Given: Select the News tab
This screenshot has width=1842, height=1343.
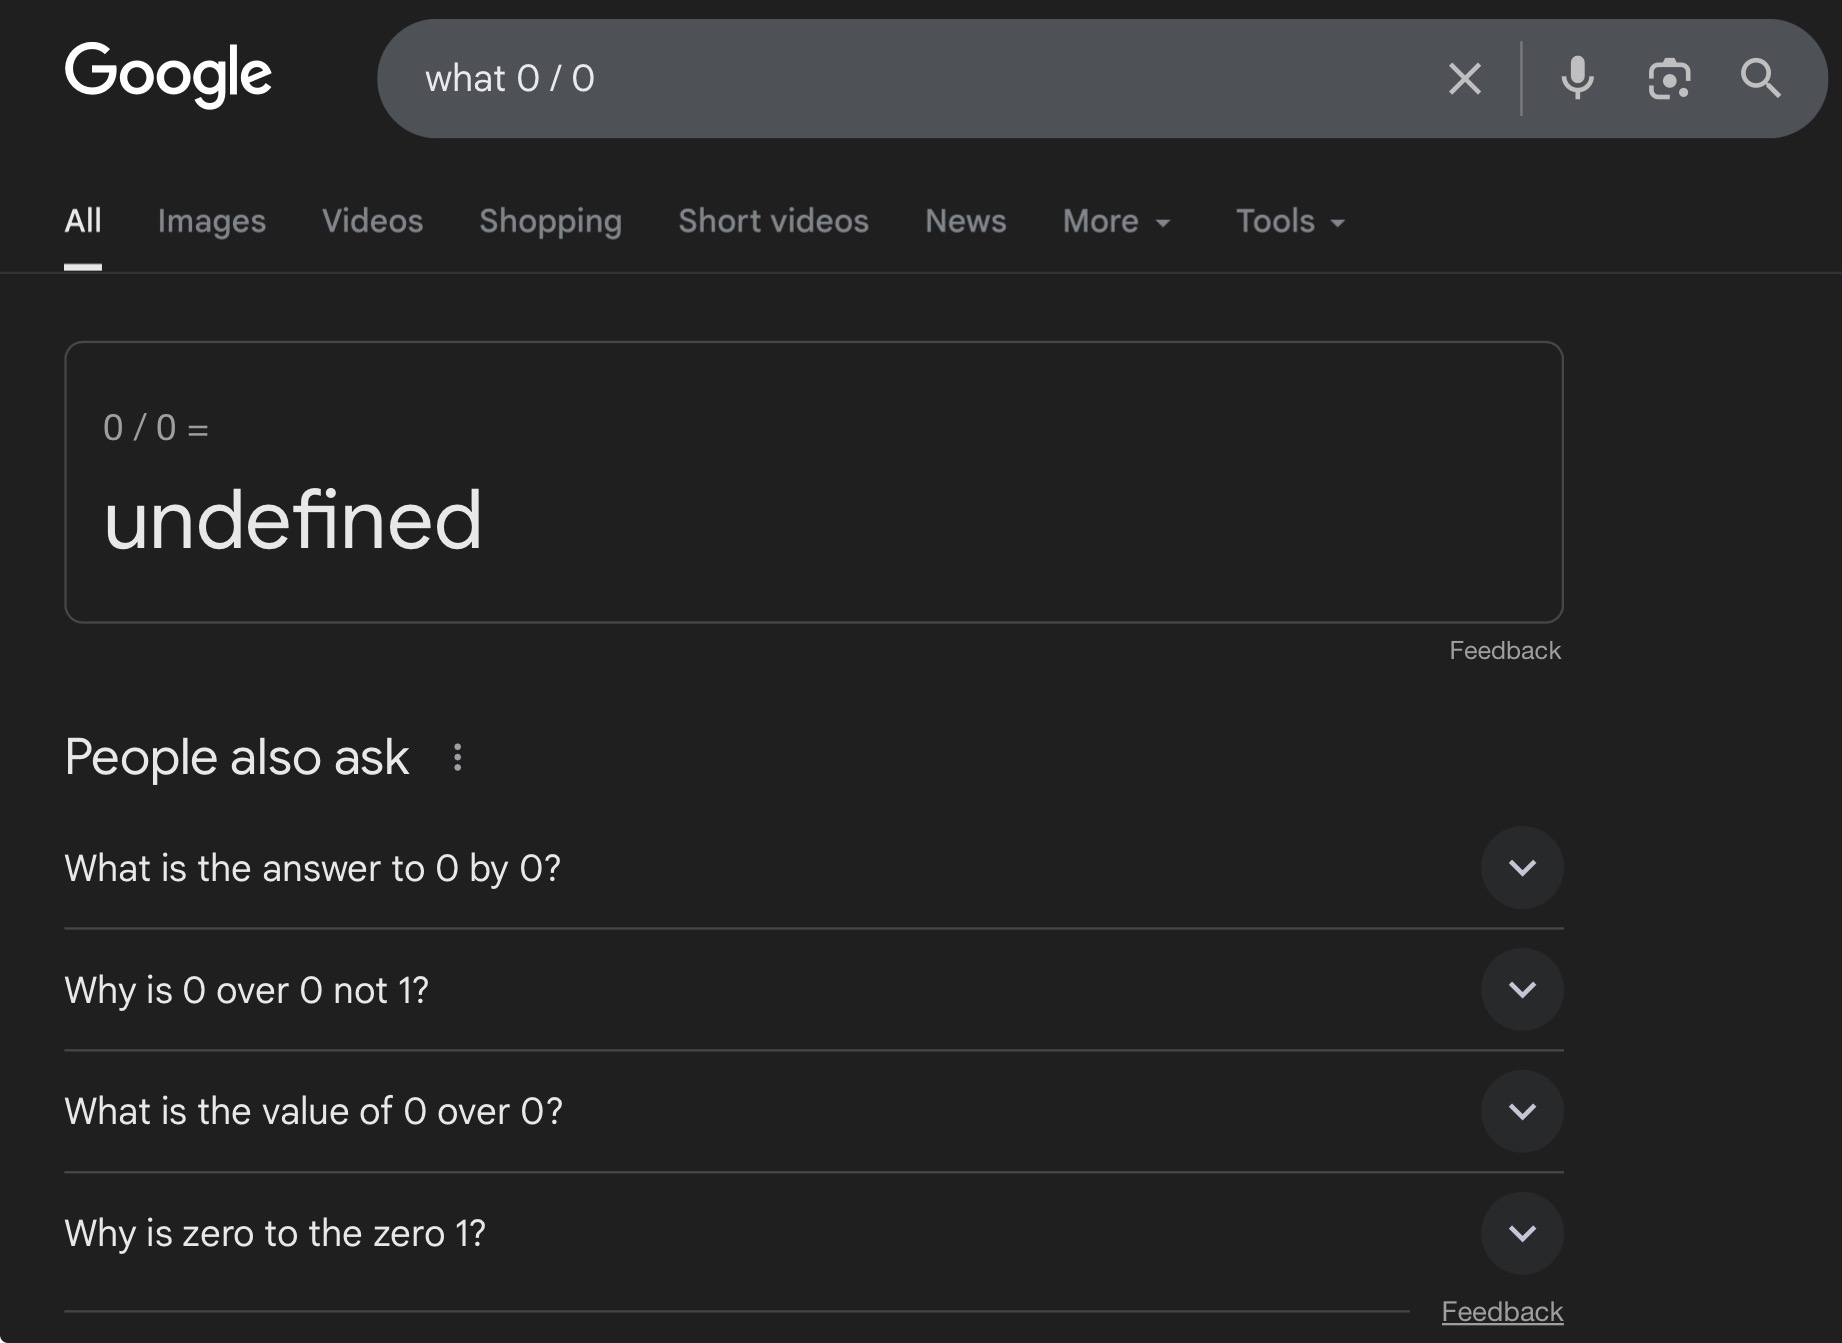Looking at the screenshot, I should [965, 221].
